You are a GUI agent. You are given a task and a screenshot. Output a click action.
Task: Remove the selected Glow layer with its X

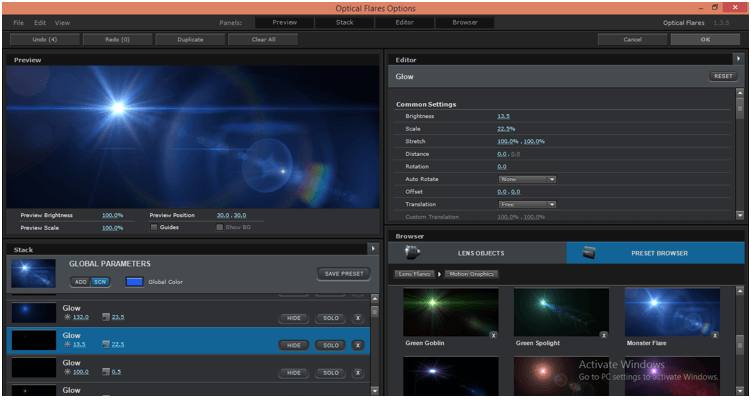click(357, 345)
